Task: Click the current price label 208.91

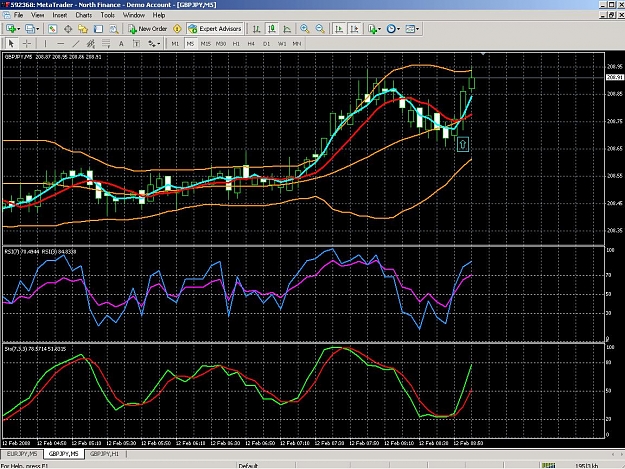Action: click(x=614, y=77)
